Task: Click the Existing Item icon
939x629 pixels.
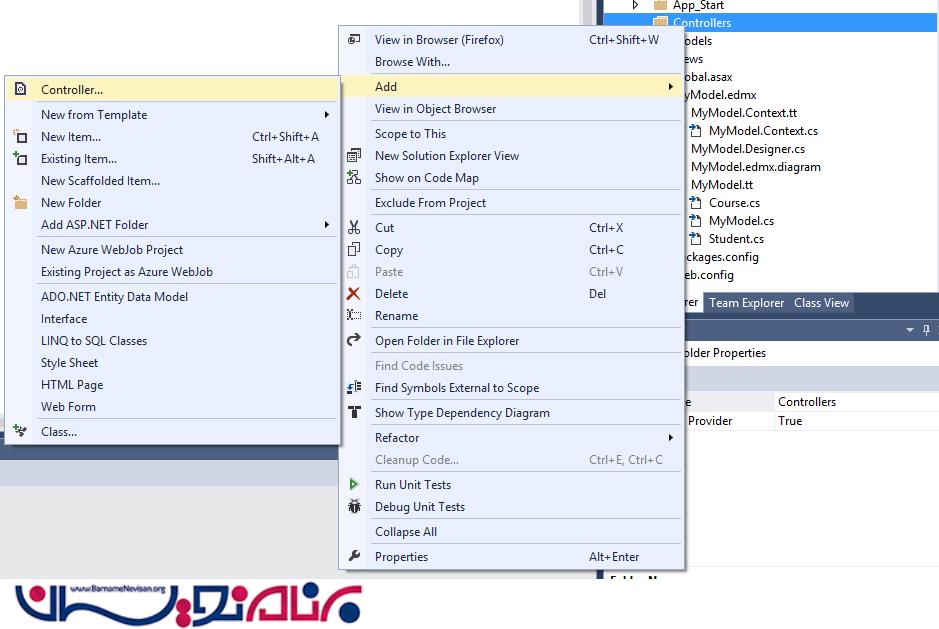Action: (x=20, y=159)
